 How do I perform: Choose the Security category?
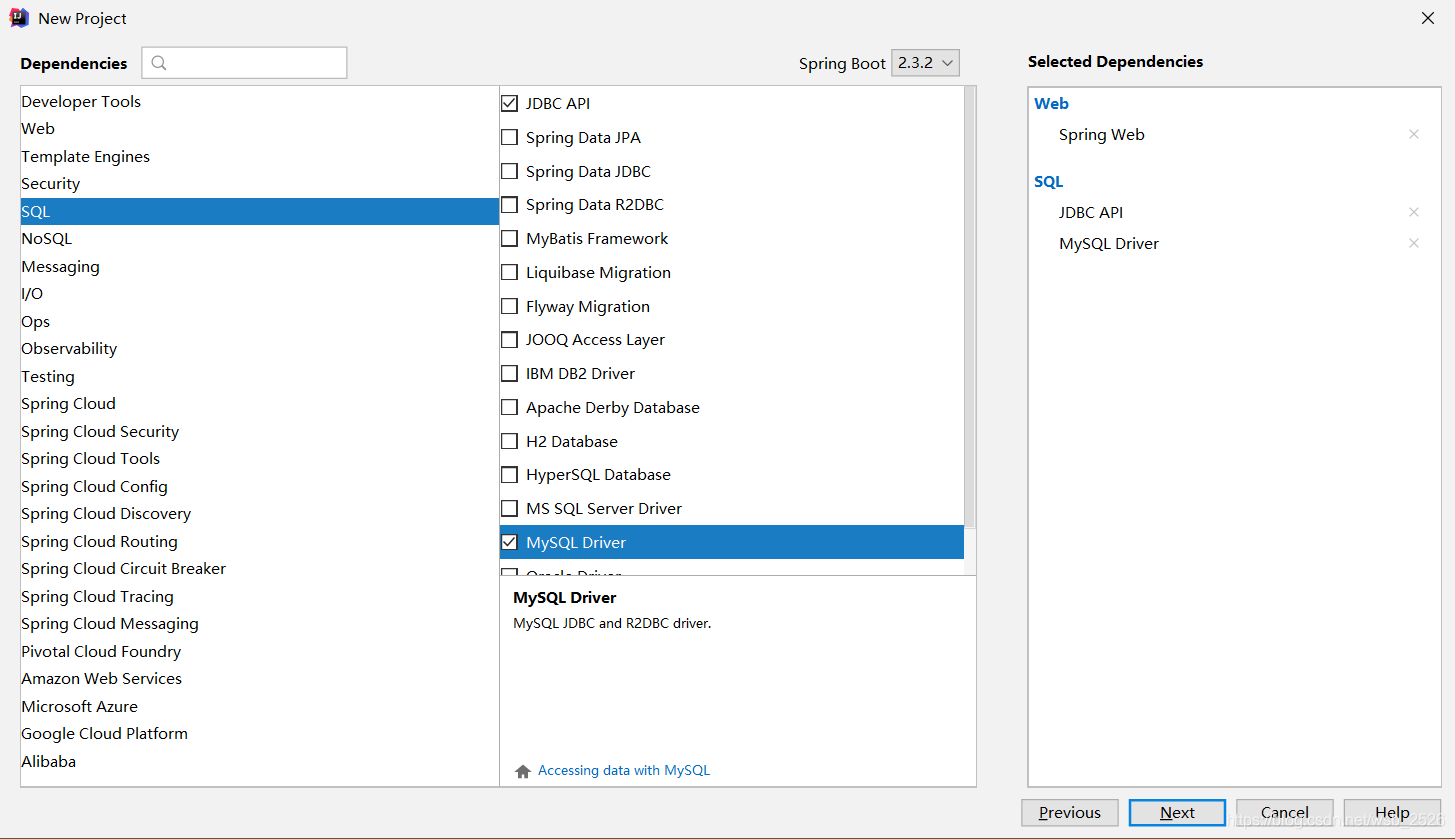(259, 183)
